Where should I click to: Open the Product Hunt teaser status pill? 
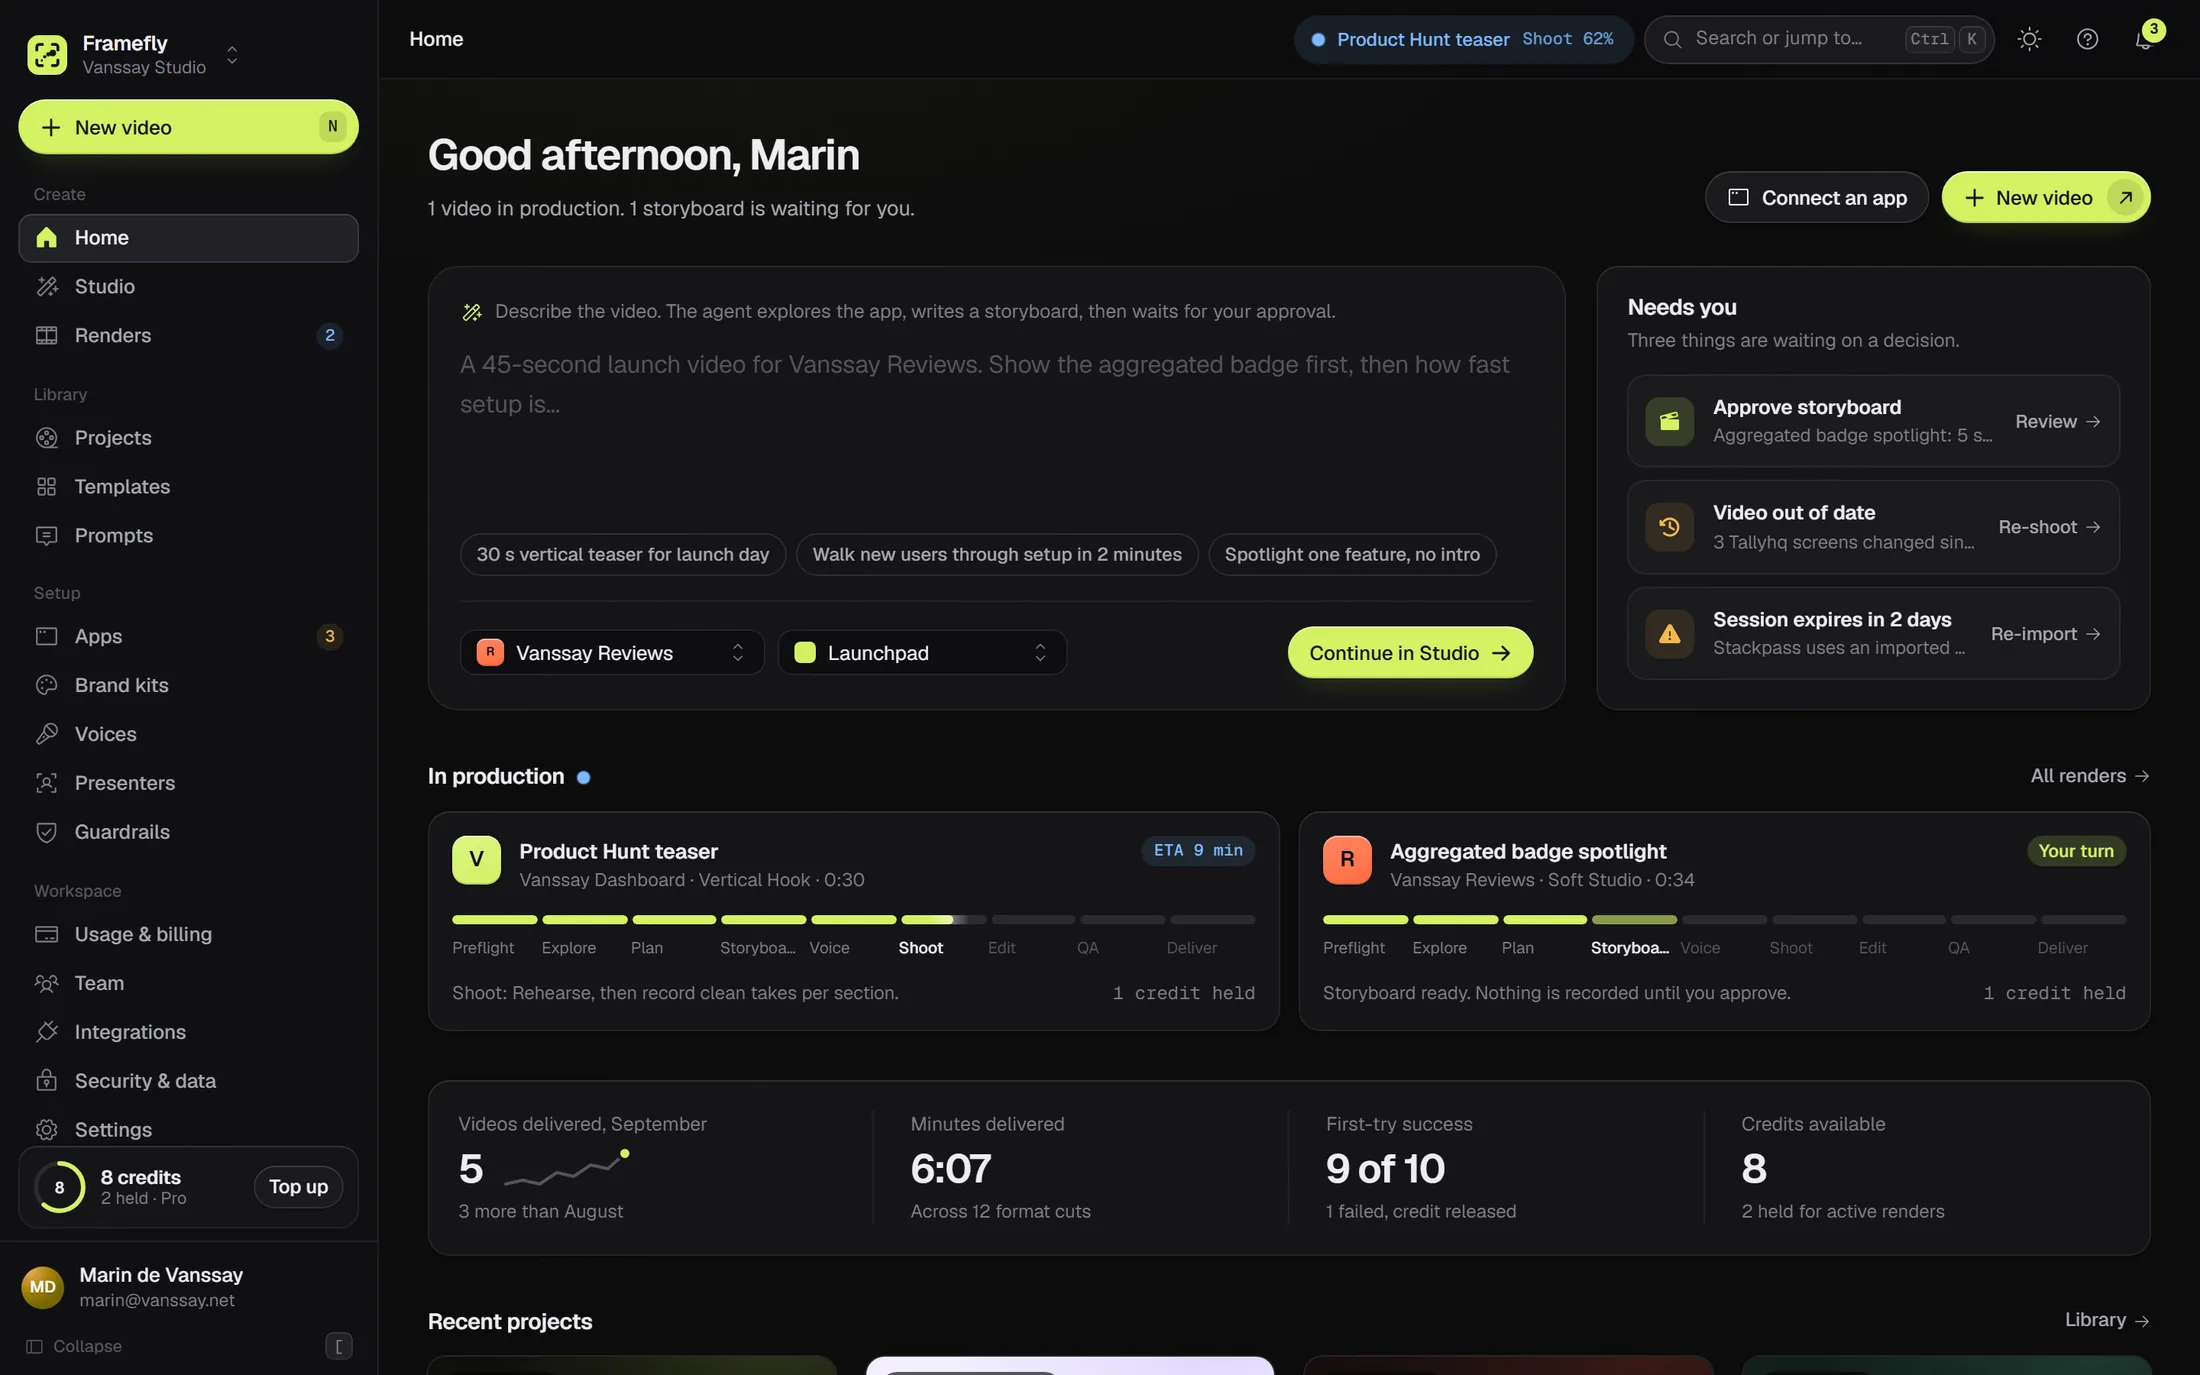coord(1464,39)
